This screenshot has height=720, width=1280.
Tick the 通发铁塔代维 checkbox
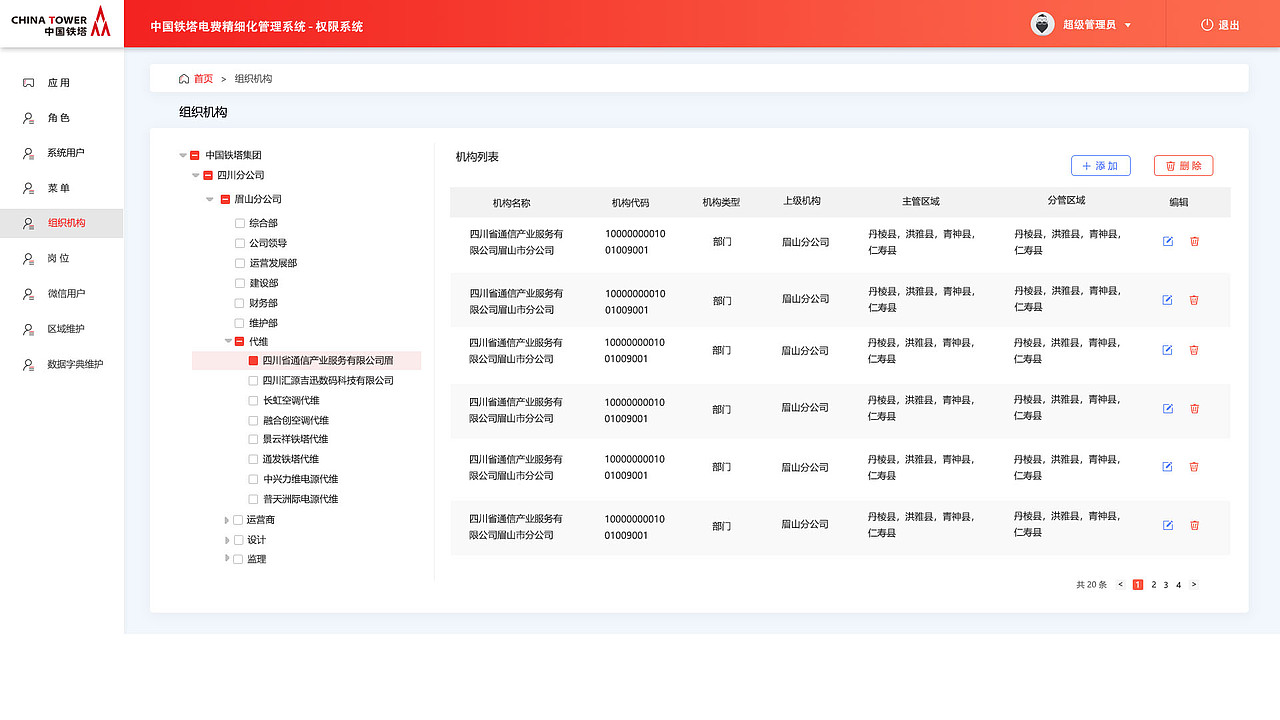click(254, 459)
